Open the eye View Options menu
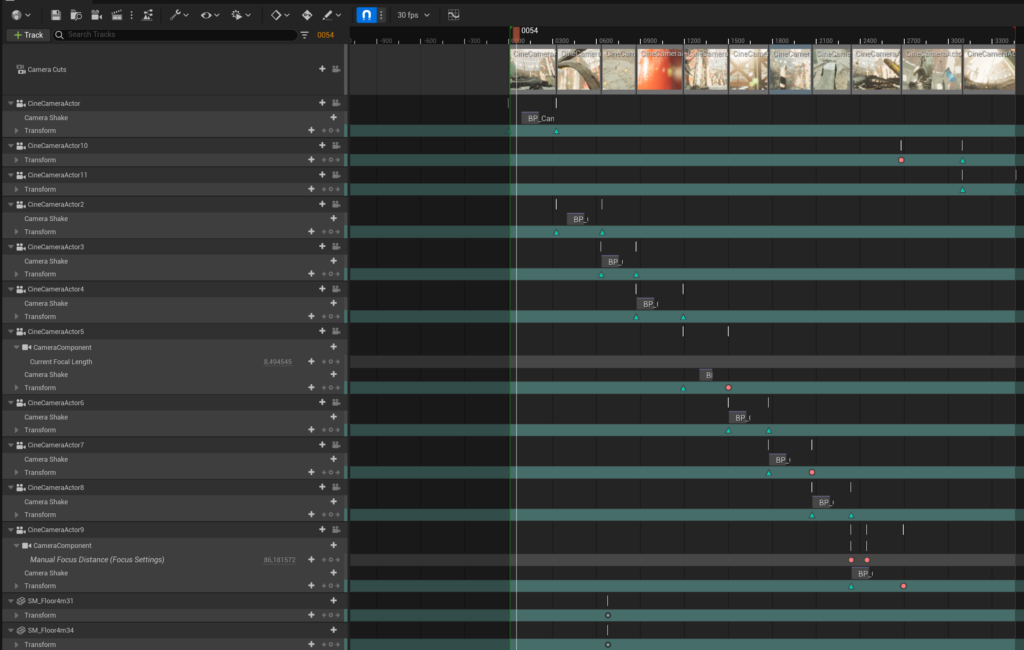 coord(210,14)
